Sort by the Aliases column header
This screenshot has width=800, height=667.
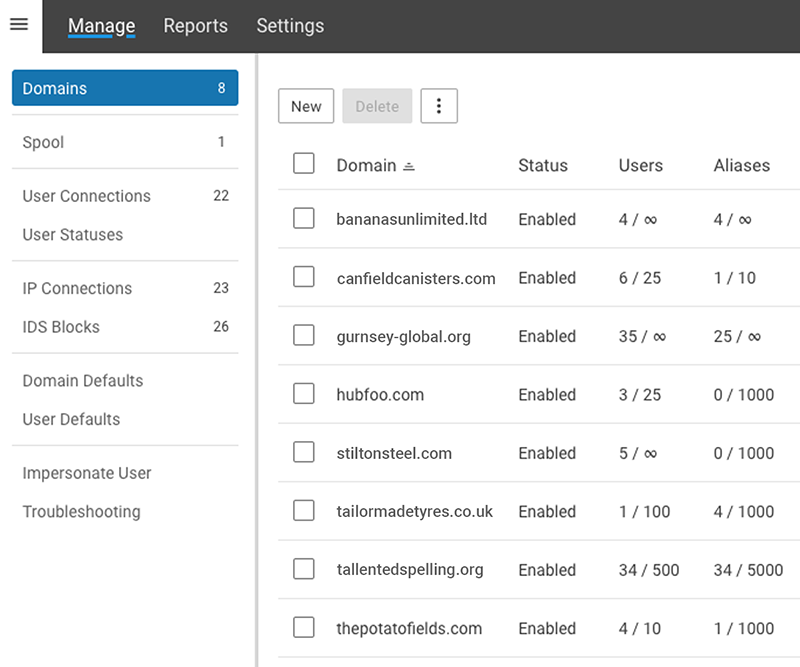tap(742, 165)
